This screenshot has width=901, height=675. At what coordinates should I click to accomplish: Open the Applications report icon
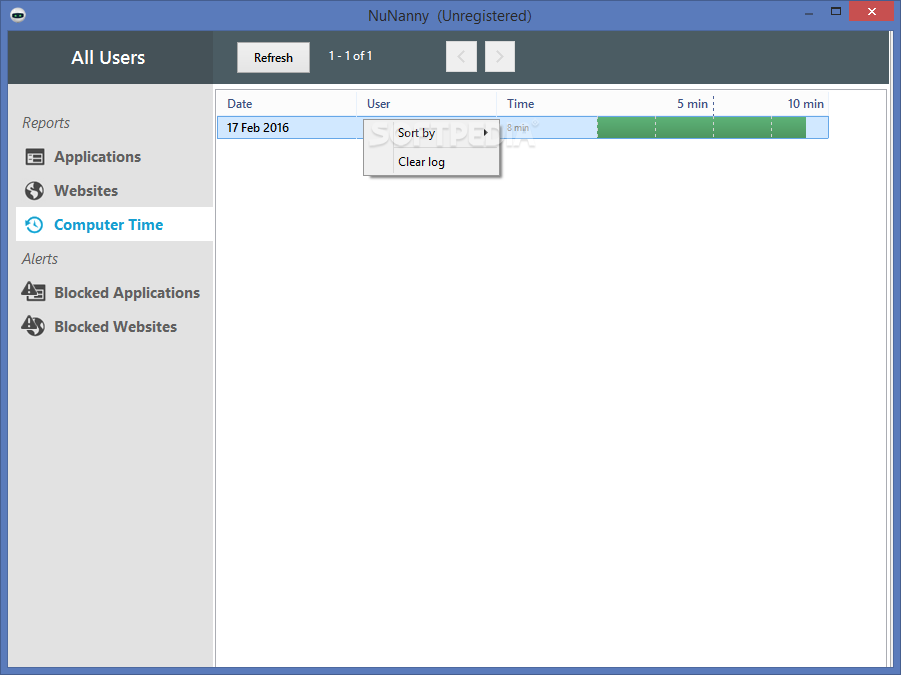click(x=34, y=157)
